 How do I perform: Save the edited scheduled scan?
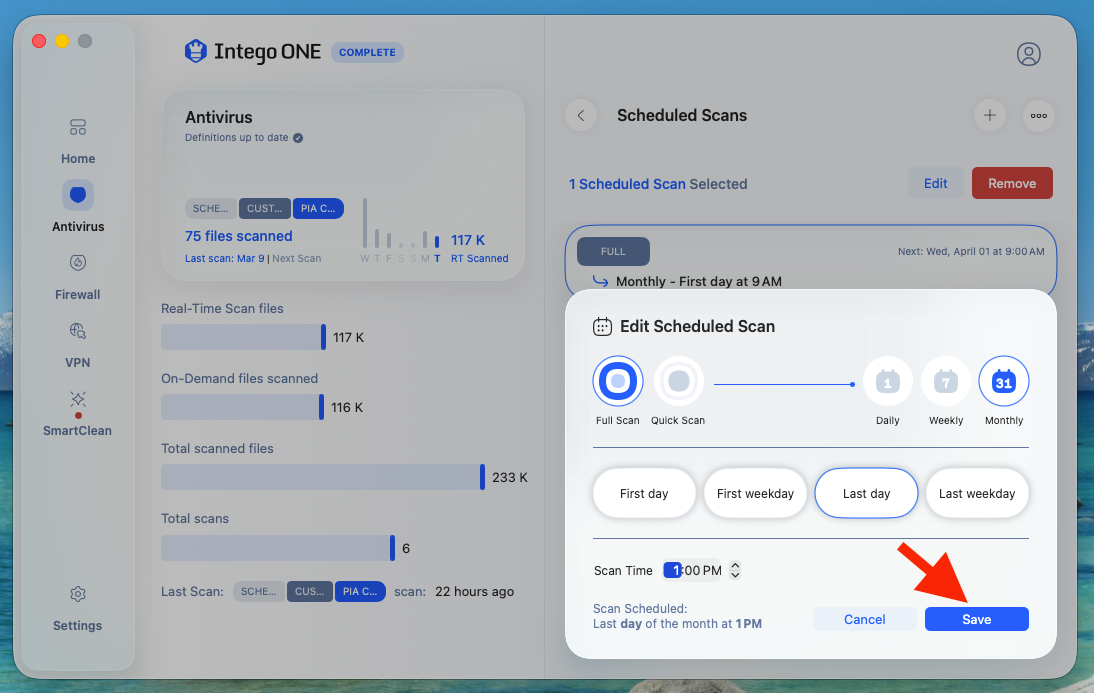click(x=977, y=619)
